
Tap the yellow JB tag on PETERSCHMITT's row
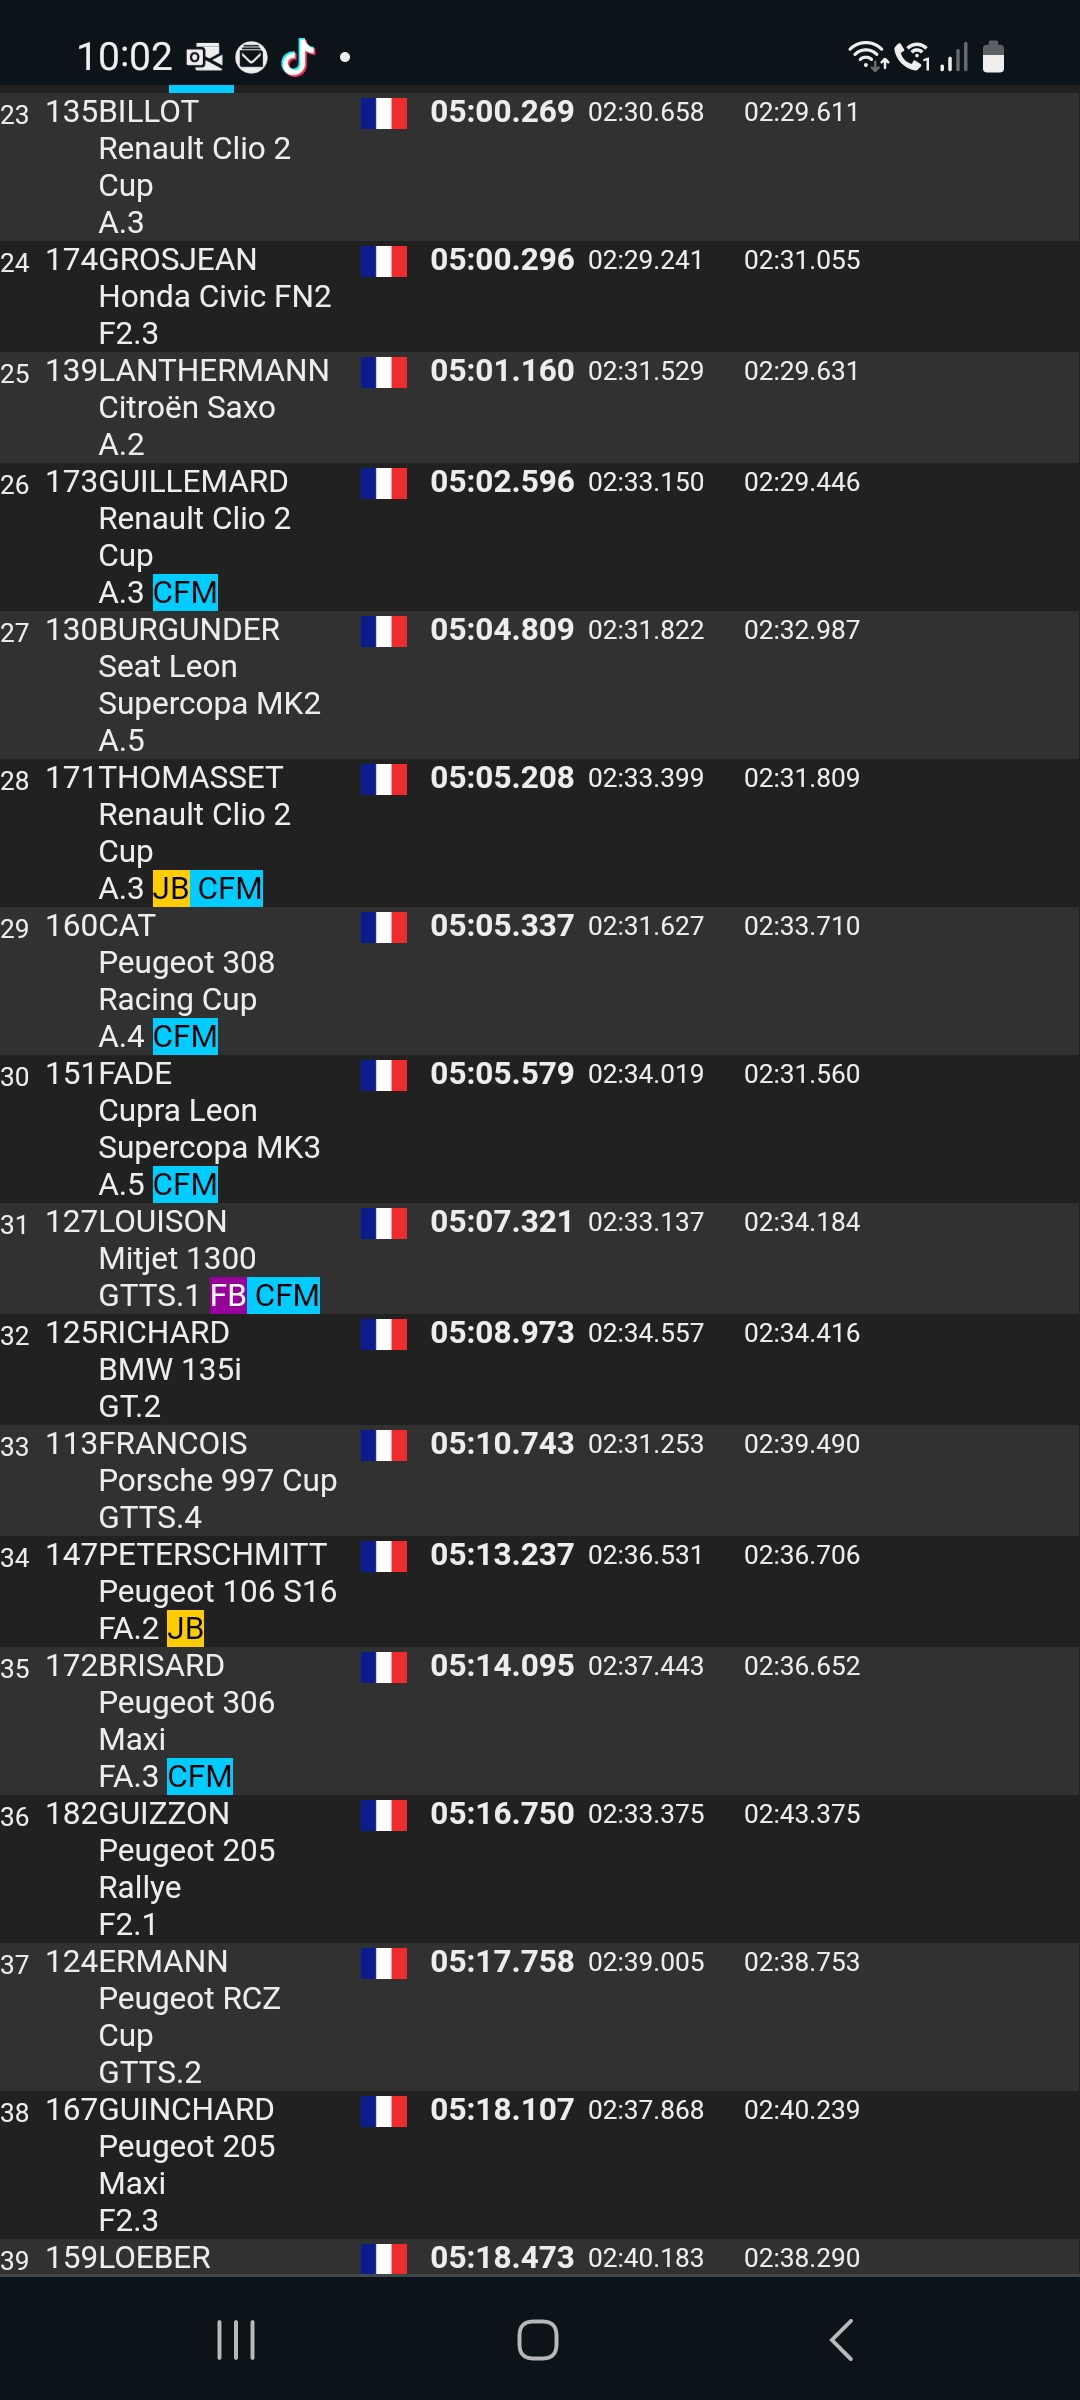pos(185,1628)
